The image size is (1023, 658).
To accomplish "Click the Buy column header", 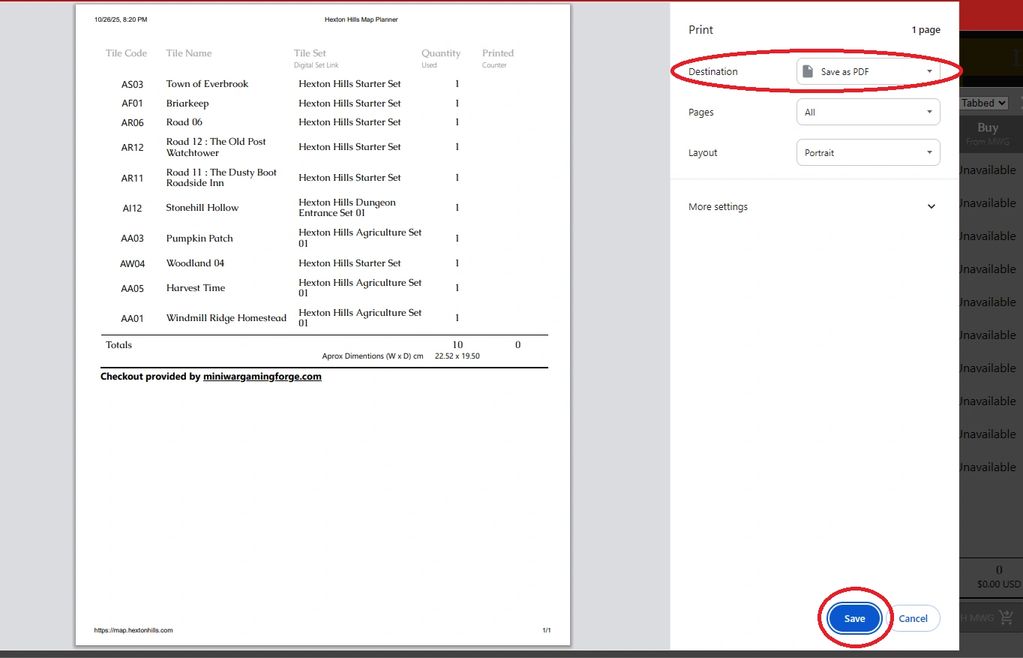I will 987,128.
